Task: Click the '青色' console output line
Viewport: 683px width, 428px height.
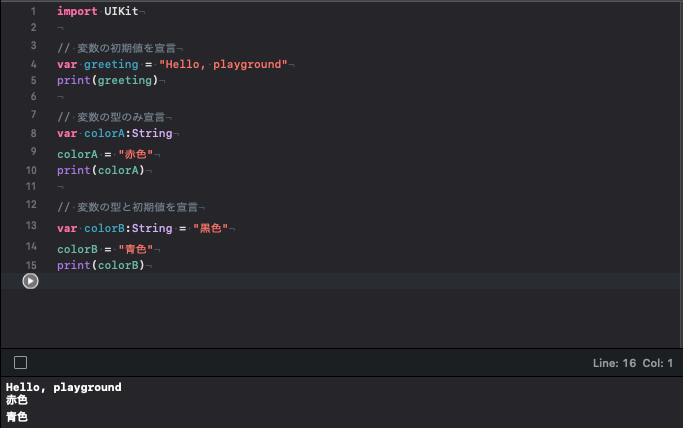Action: [17, 417]
